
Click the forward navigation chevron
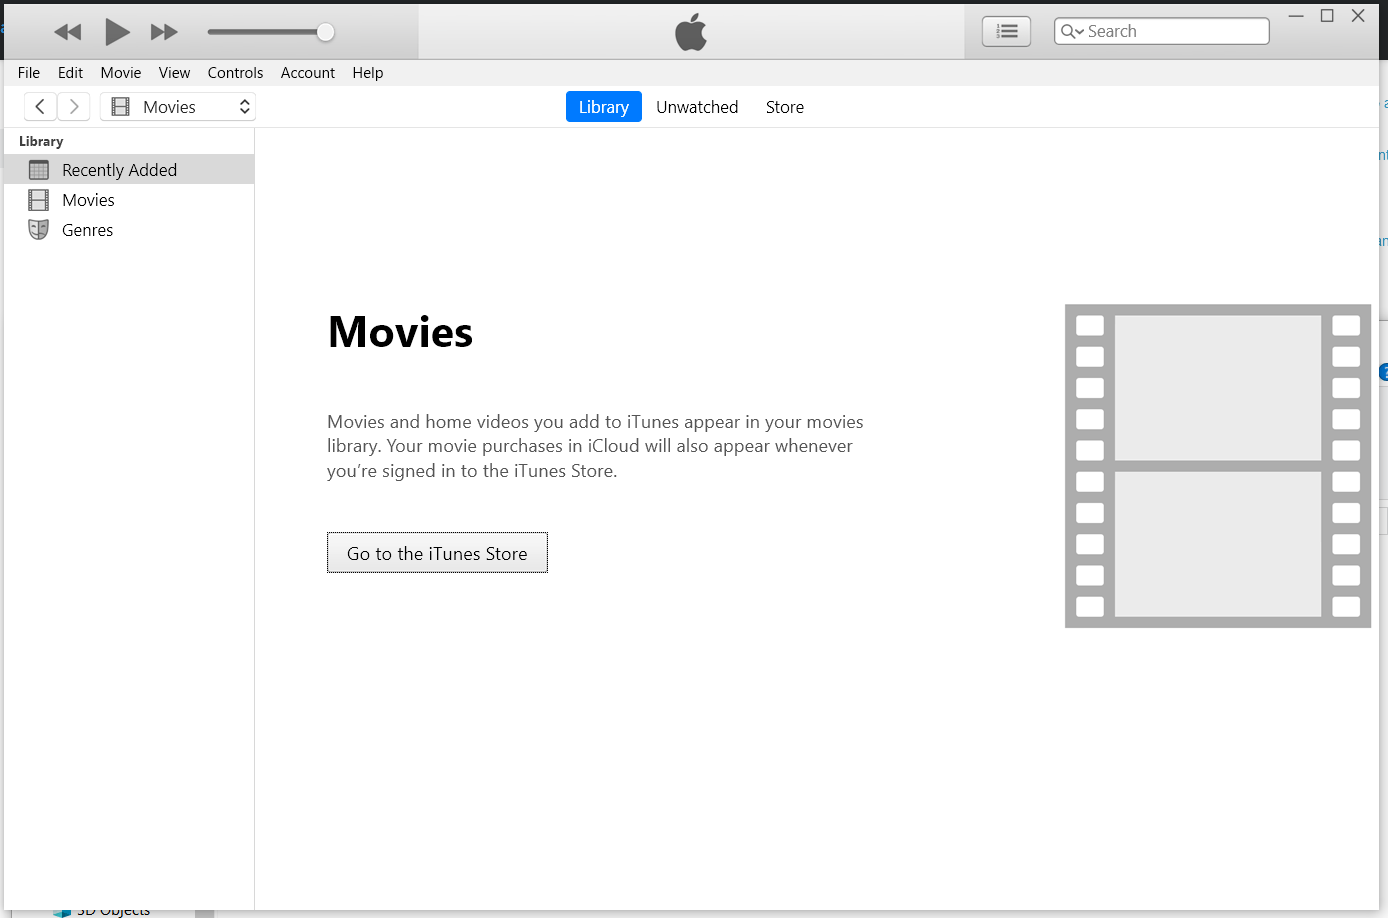click(73, 106)
